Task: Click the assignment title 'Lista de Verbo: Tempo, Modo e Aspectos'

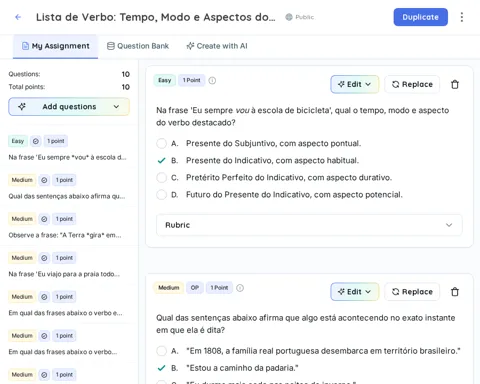Action: tap(156, 17)
